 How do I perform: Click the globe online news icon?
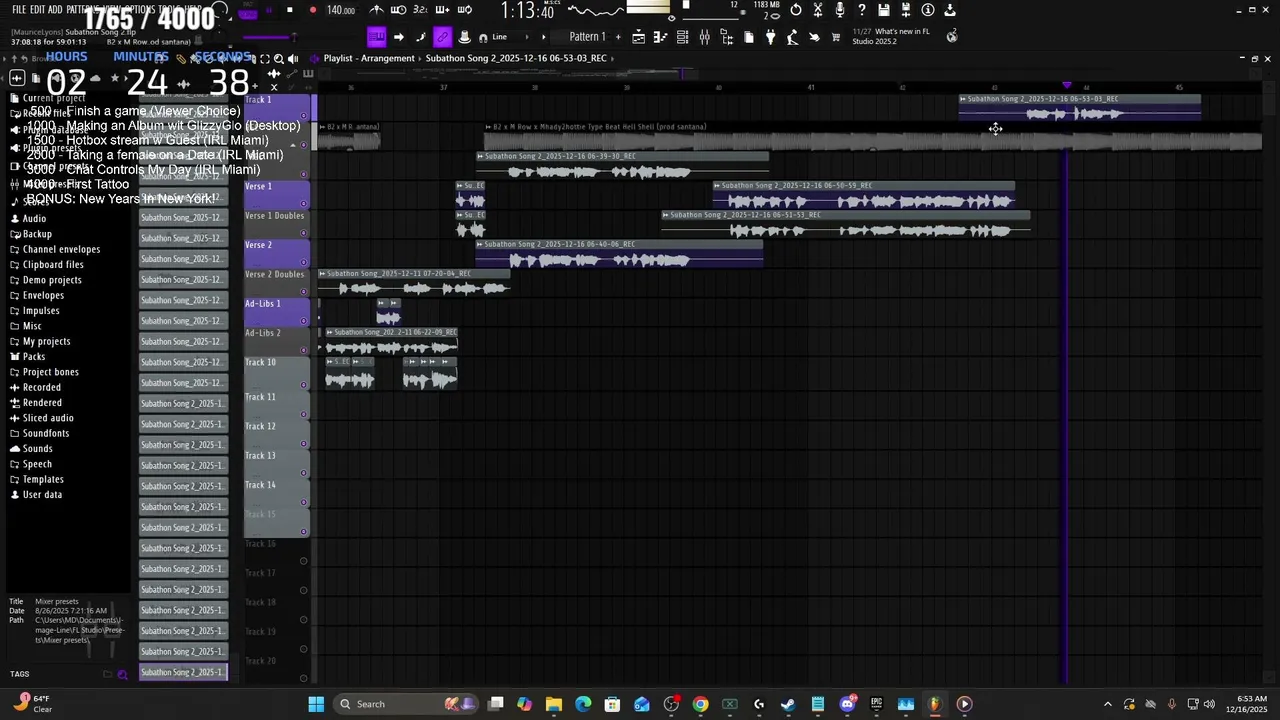951,35
